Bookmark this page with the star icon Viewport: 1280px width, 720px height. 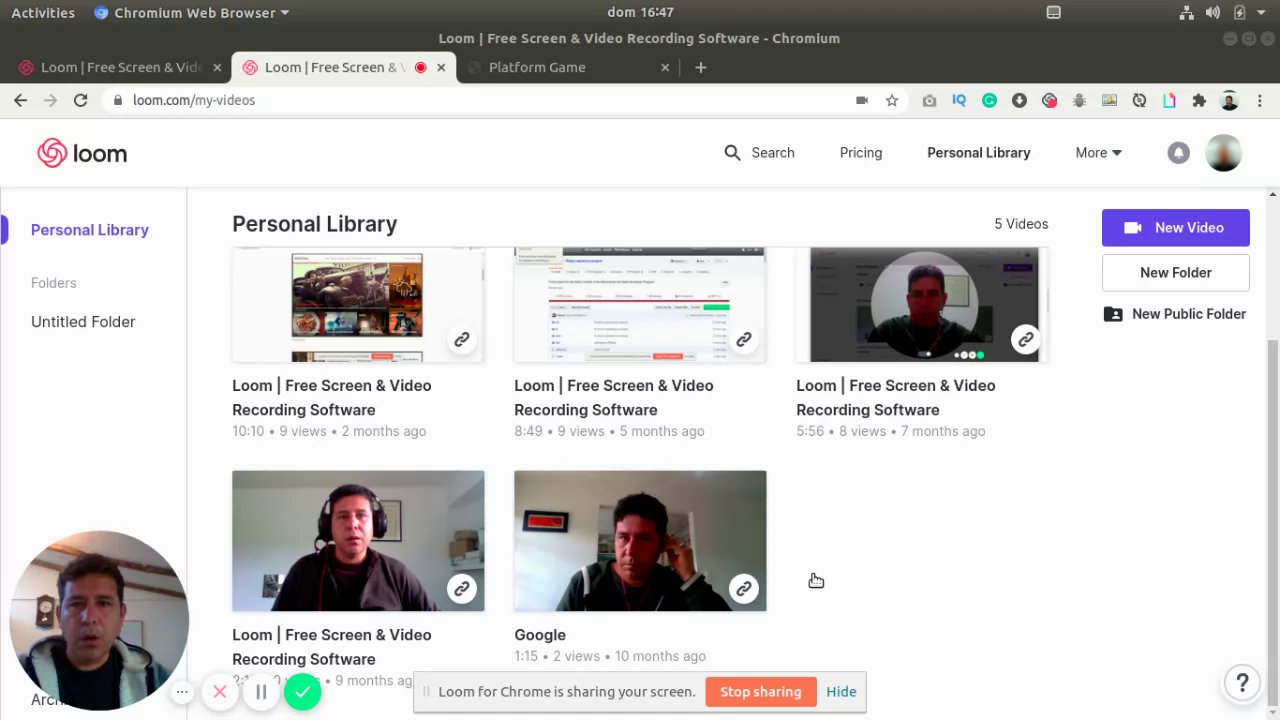892,100
